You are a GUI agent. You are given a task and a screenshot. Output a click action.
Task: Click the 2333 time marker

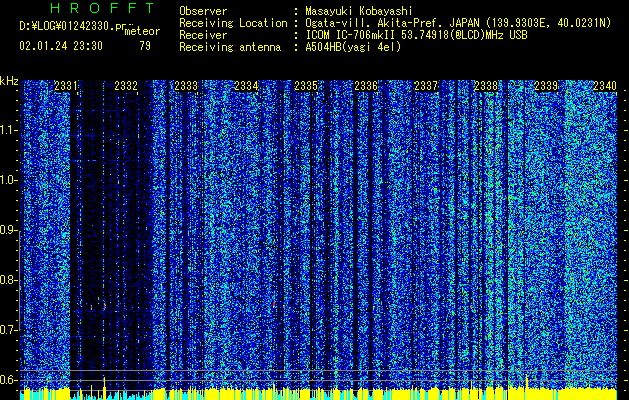tap(186, 86)
